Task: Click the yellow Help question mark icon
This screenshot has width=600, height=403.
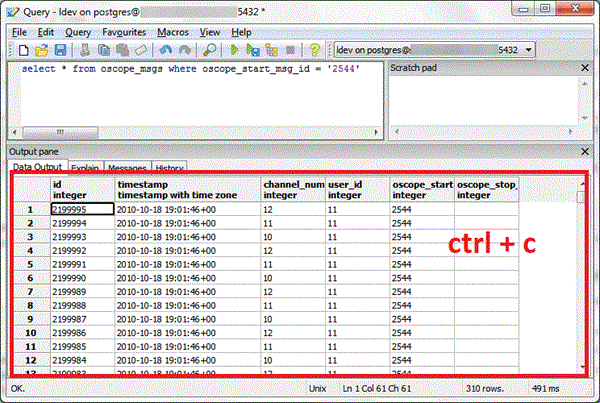Action: [314, 49]
